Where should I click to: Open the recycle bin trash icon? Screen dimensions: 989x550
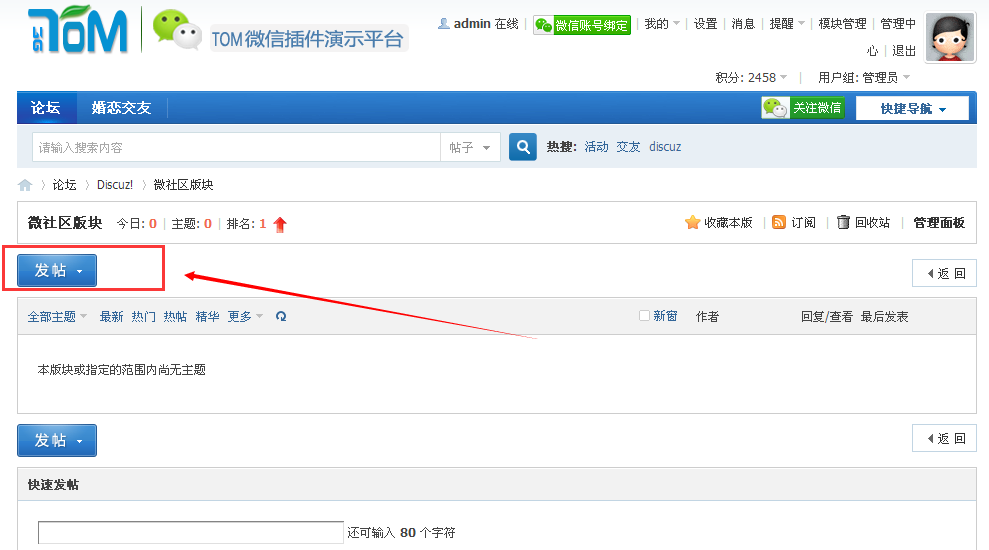[844, 223]
